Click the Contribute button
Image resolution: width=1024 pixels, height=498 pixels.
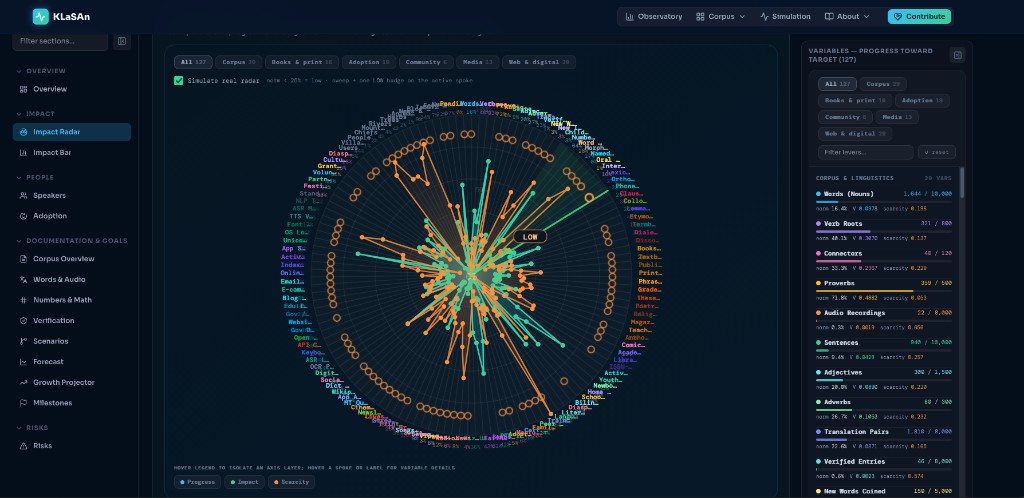919,16
